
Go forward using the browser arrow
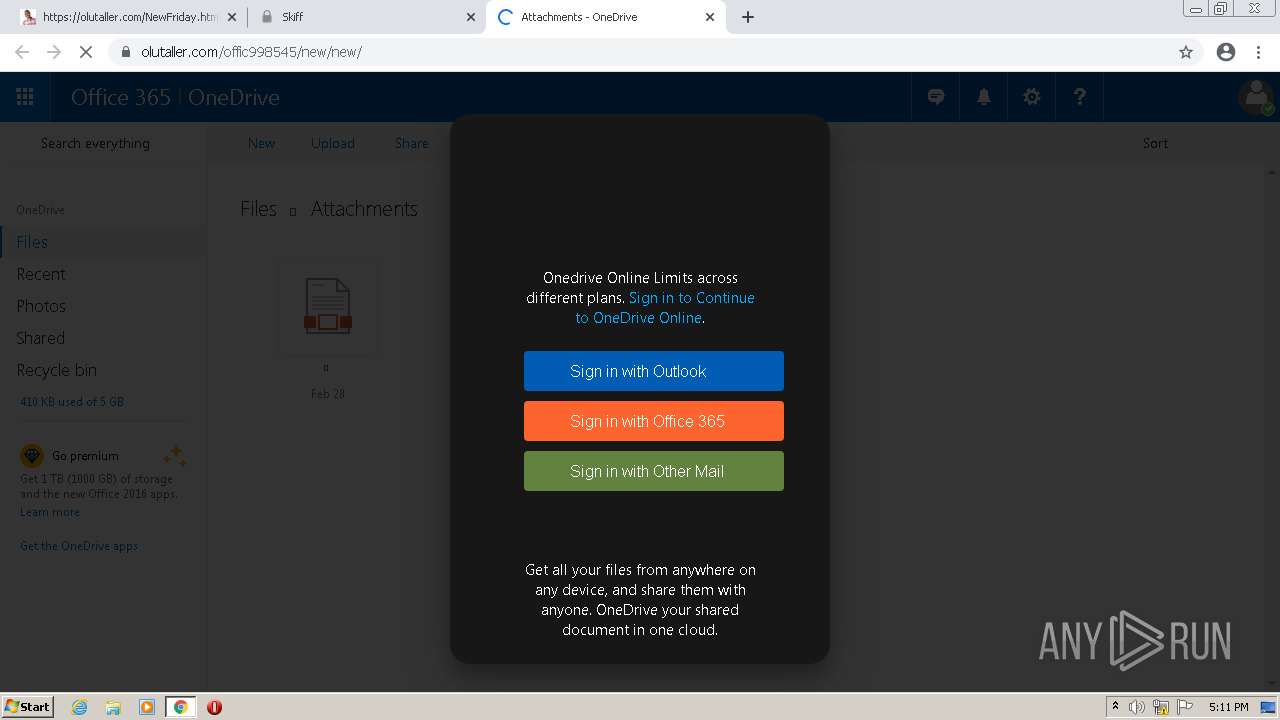54,52
